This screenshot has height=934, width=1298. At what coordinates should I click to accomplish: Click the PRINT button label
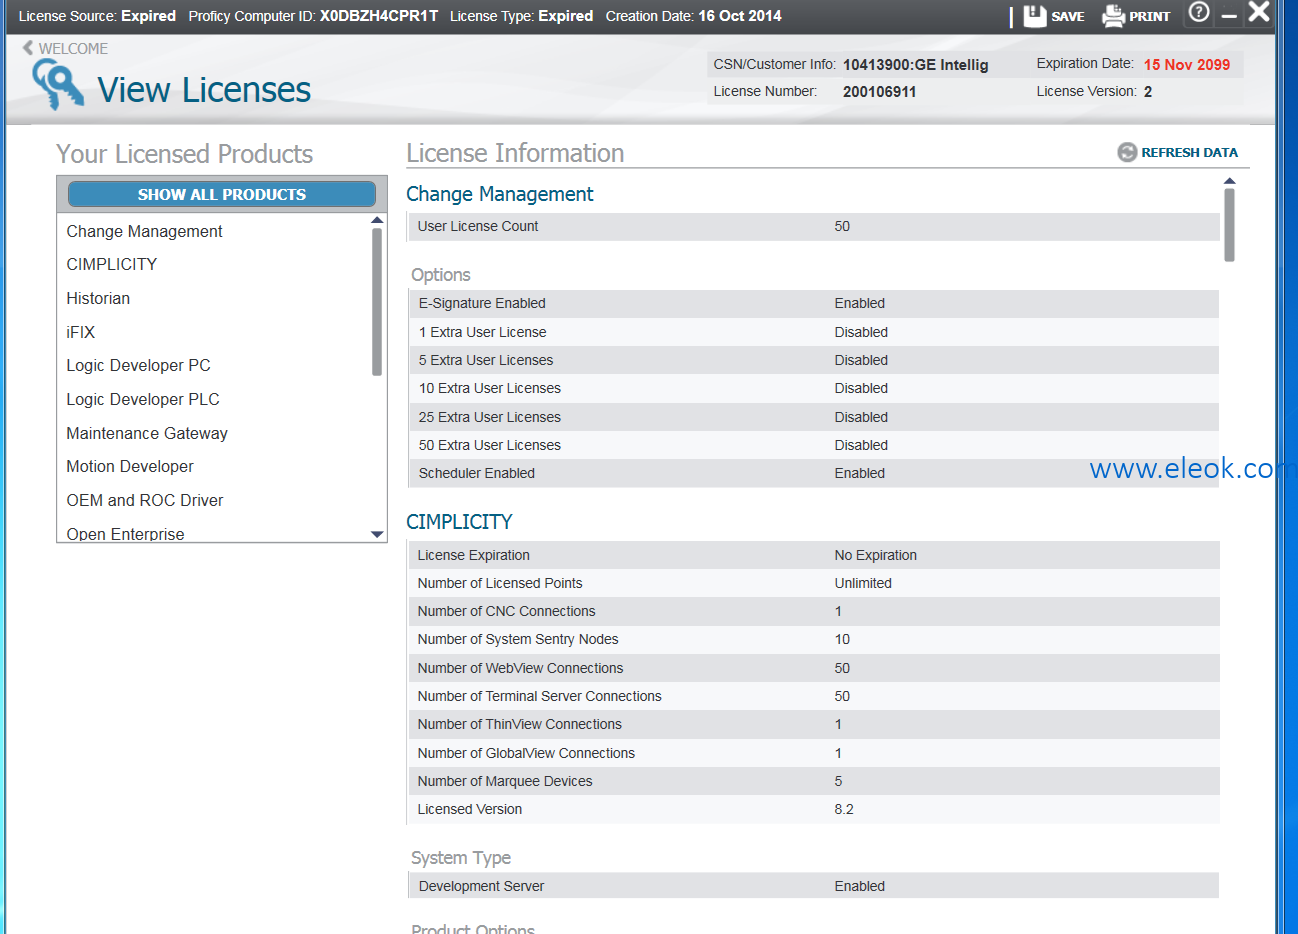pos(1150,17)
